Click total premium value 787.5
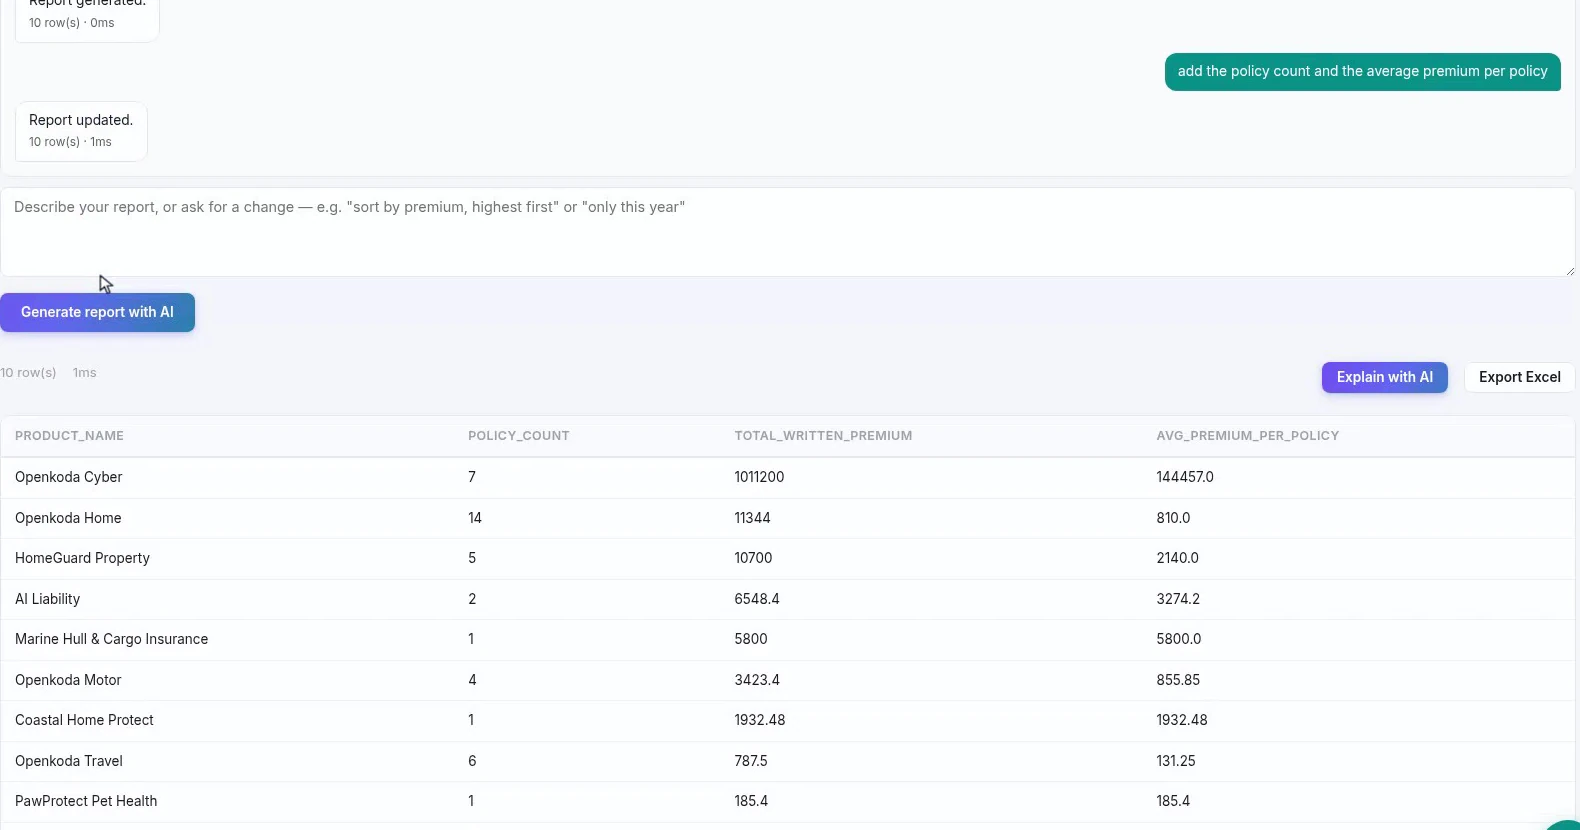Viewport: 1580px width, 830px height. (x=751, y=761)
